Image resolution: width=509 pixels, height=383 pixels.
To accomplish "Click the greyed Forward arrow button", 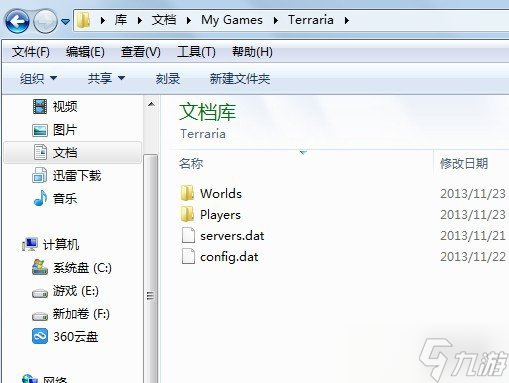I will click(45, 21).
